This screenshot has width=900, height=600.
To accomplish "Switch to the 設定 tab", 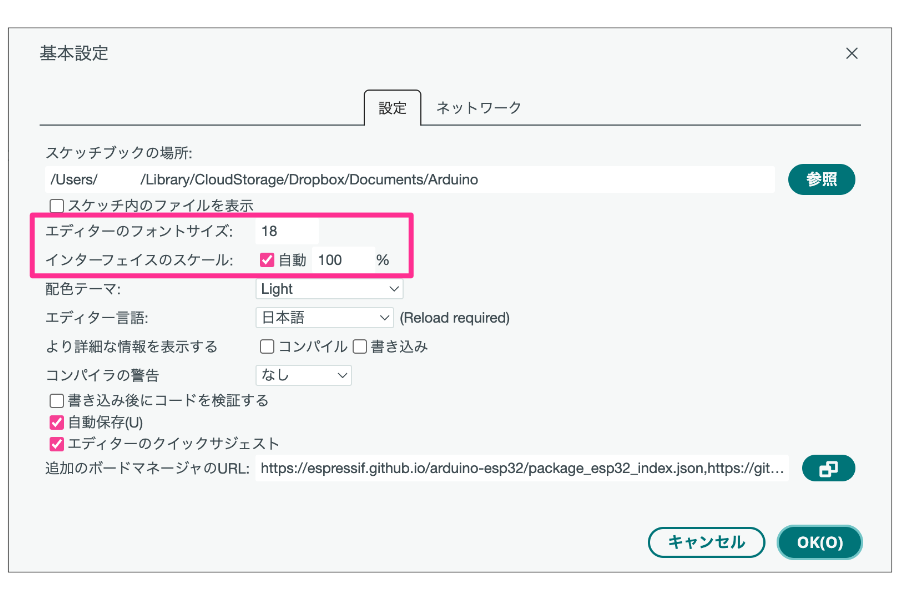I will coord(393,108).
